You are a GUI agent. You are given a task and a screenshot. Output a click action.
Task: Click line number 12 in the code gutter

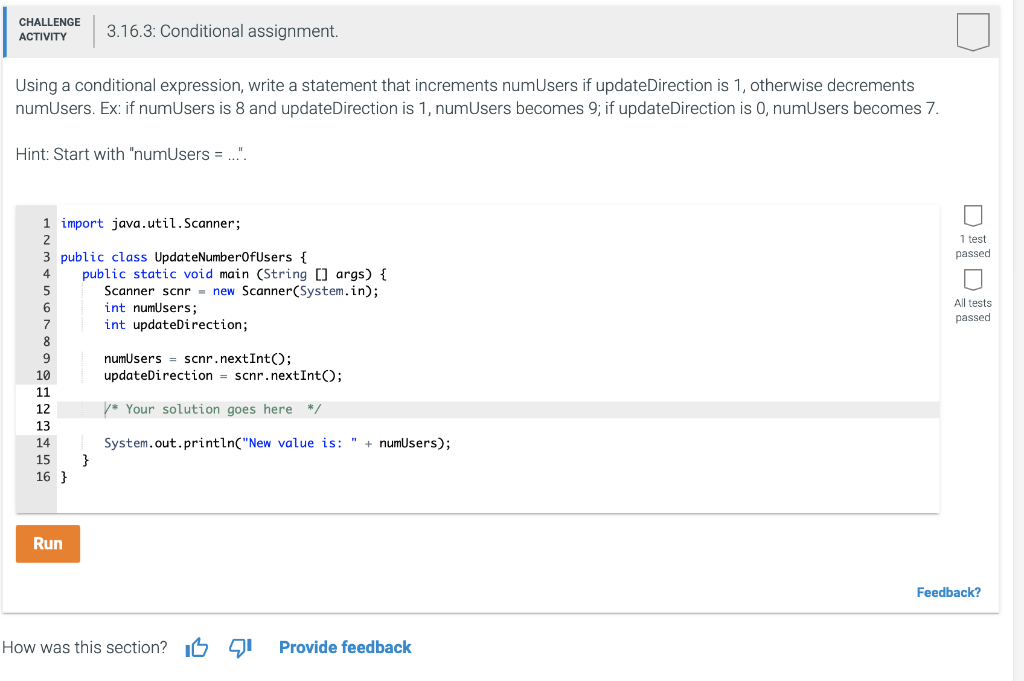pos(42,409)
